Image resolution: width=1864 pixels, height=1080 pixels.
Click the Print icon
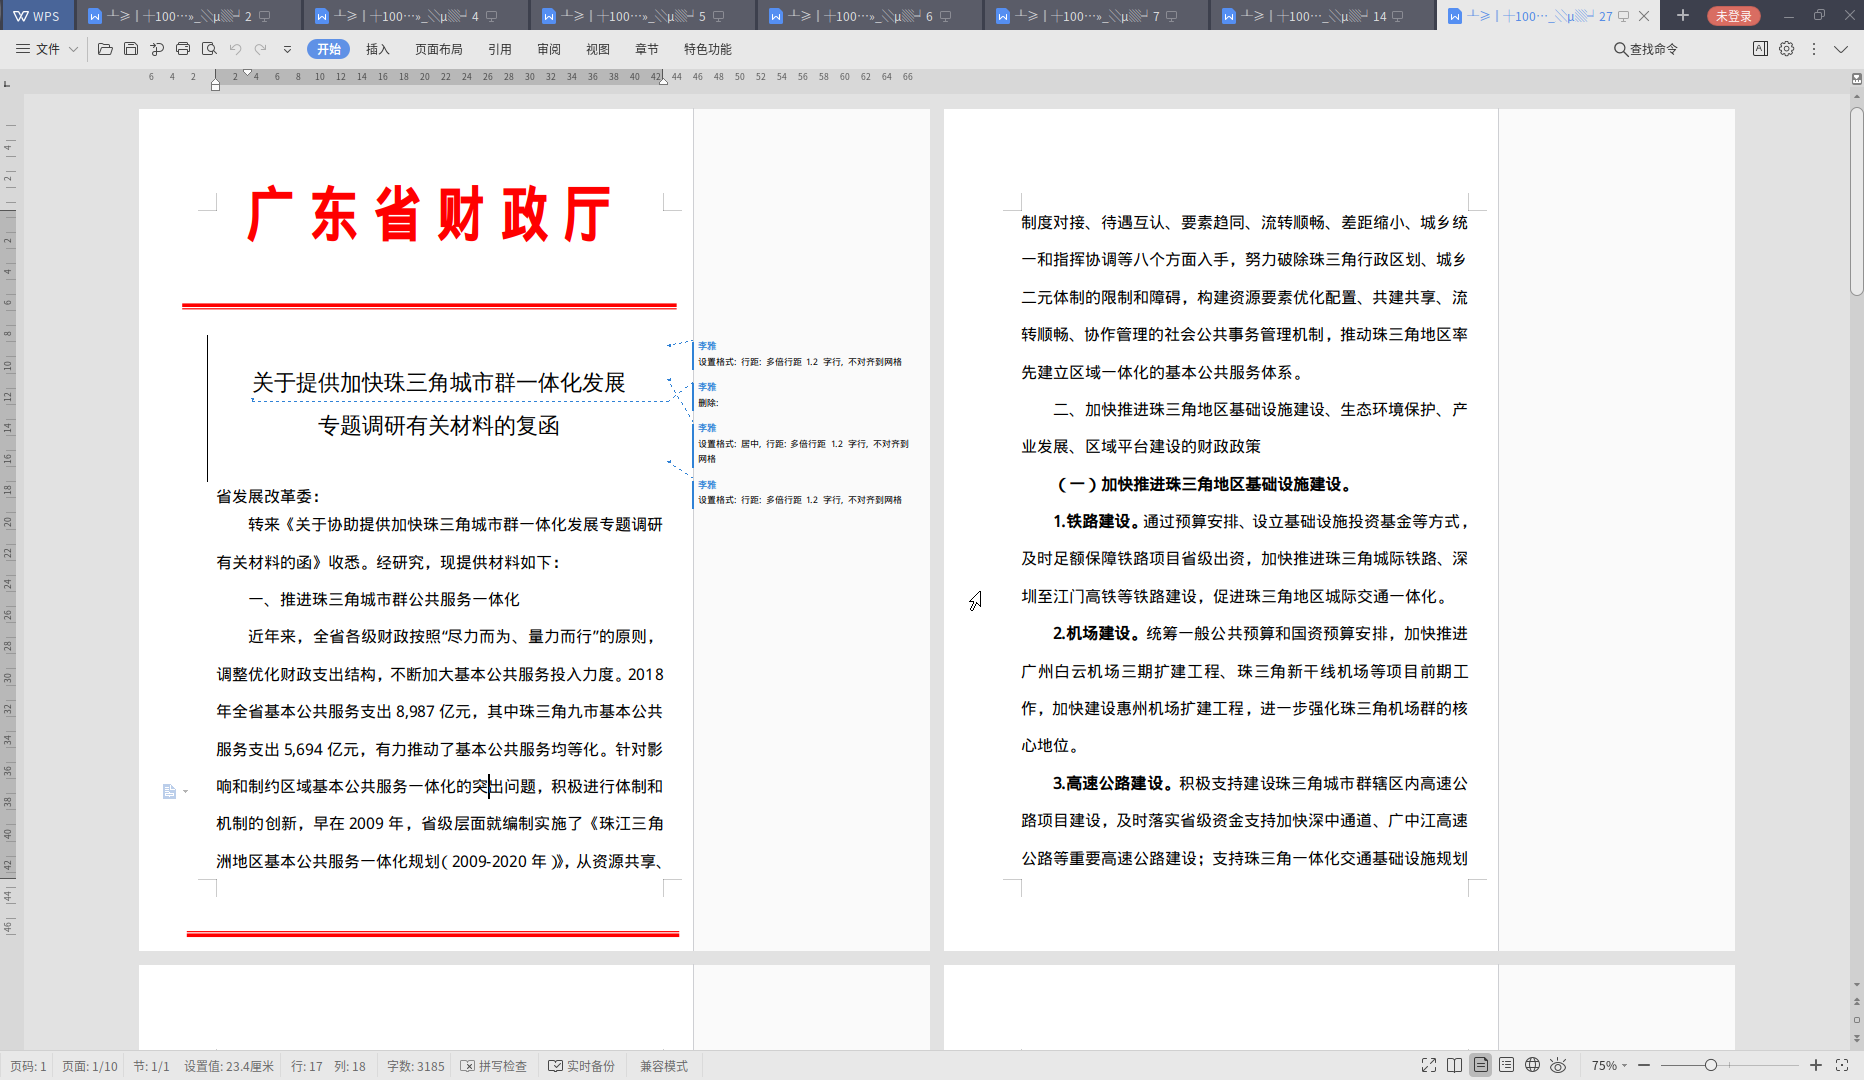(183, 49)
